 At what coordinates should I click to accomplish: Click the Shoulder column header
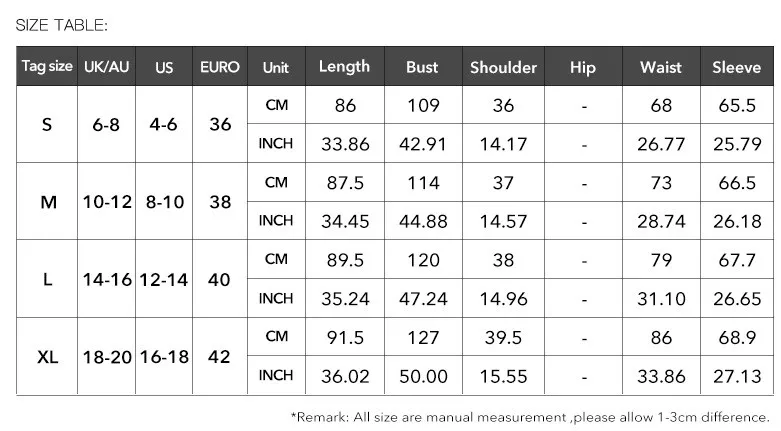503,67
